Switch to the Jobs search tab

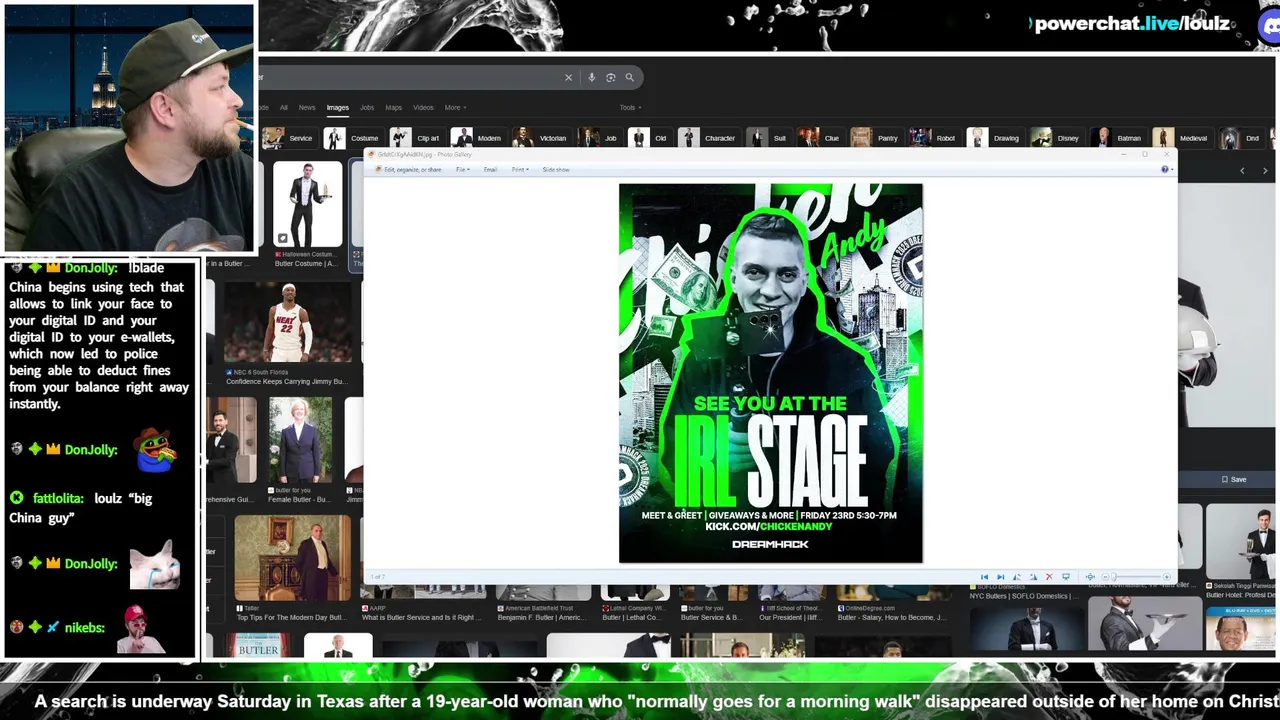pyautogui.click(x=367, y=107)
